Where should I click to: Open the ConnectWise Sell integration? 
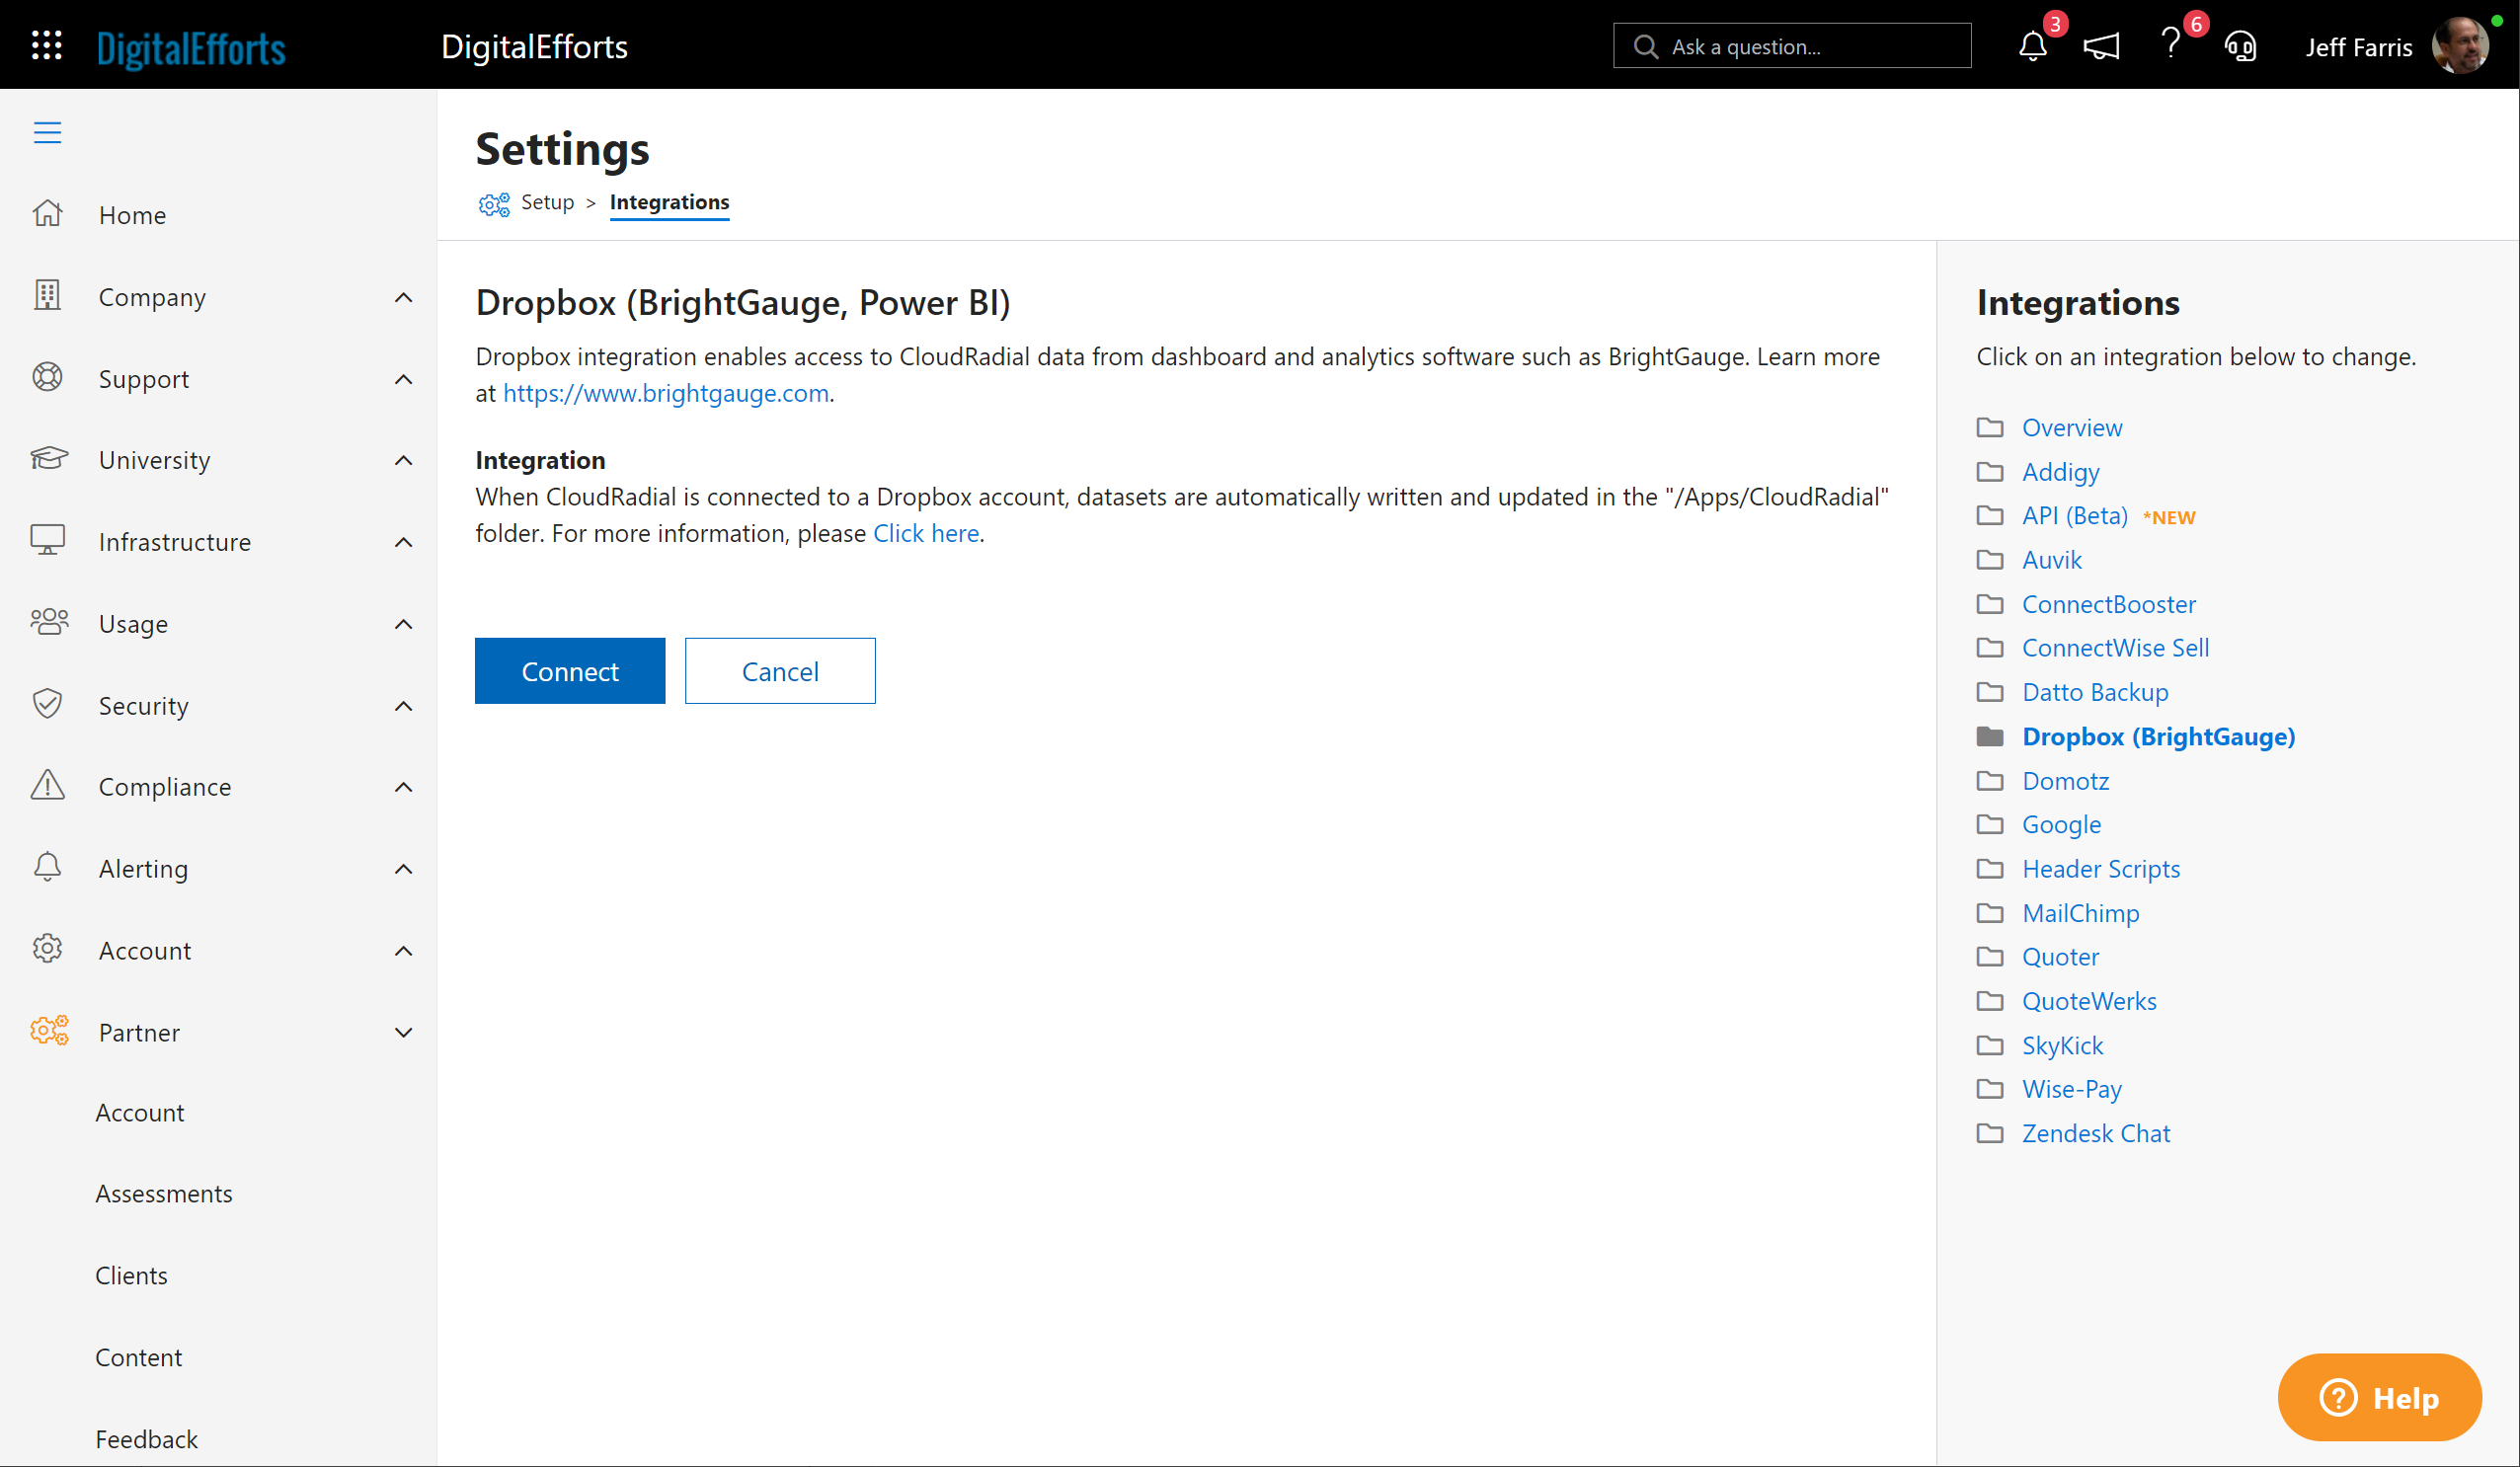[2116, 648]
